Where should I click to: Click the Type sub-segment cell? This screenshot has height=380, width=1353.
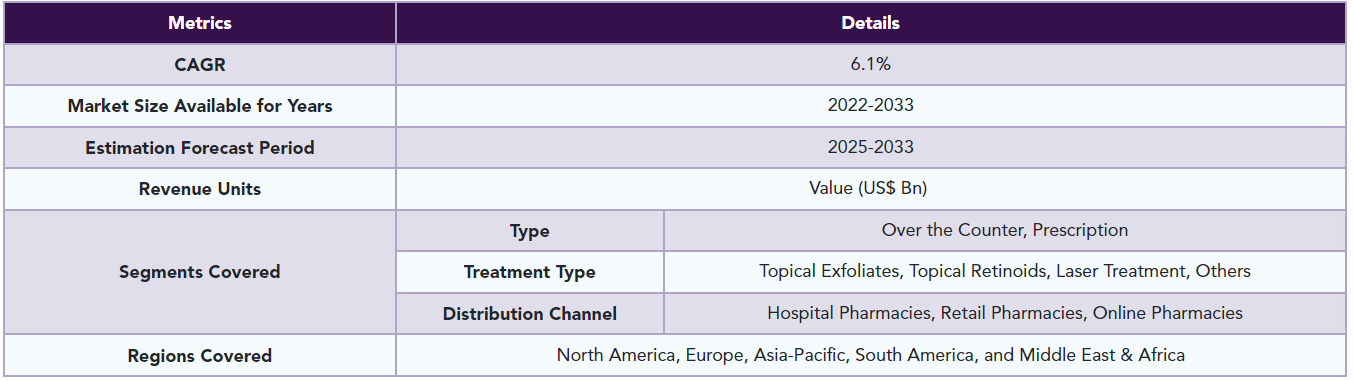[x=530, y=231]
